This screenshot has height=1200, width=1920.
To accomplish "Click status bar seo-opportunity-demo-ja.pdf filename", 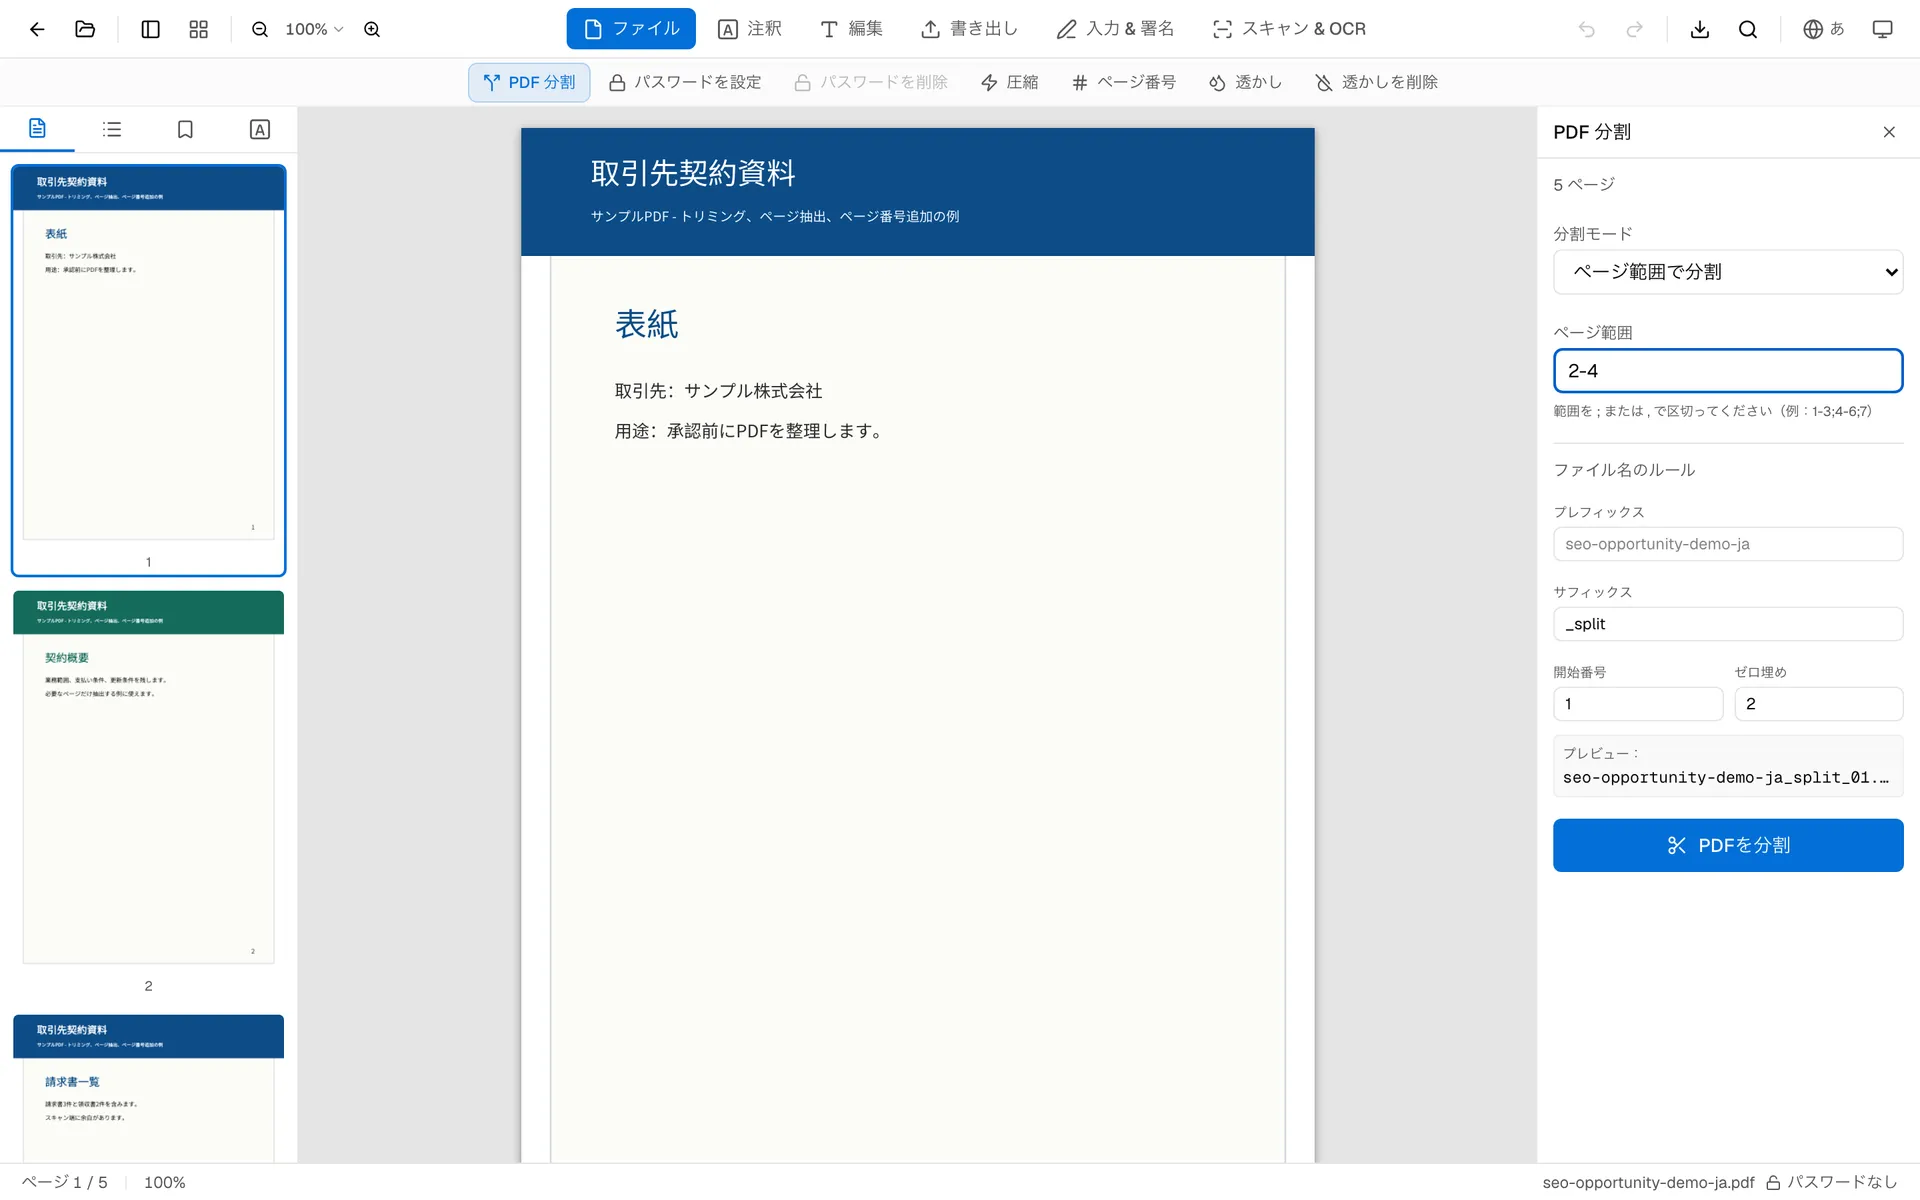I will (x=1648, y=1182).
